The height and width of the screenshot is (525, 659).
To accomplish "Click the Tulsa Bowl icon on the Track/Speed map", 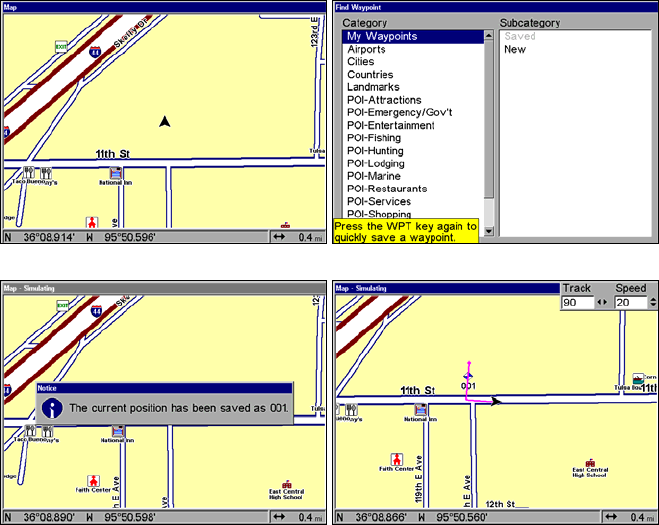I will 638,379.
